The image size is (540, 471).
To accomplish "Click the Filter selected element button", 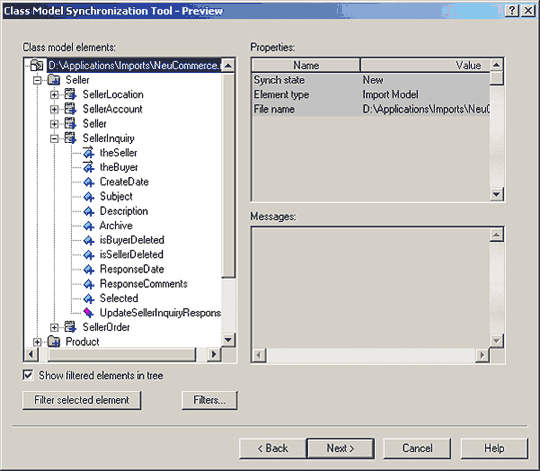I will [x=82, y=400].
